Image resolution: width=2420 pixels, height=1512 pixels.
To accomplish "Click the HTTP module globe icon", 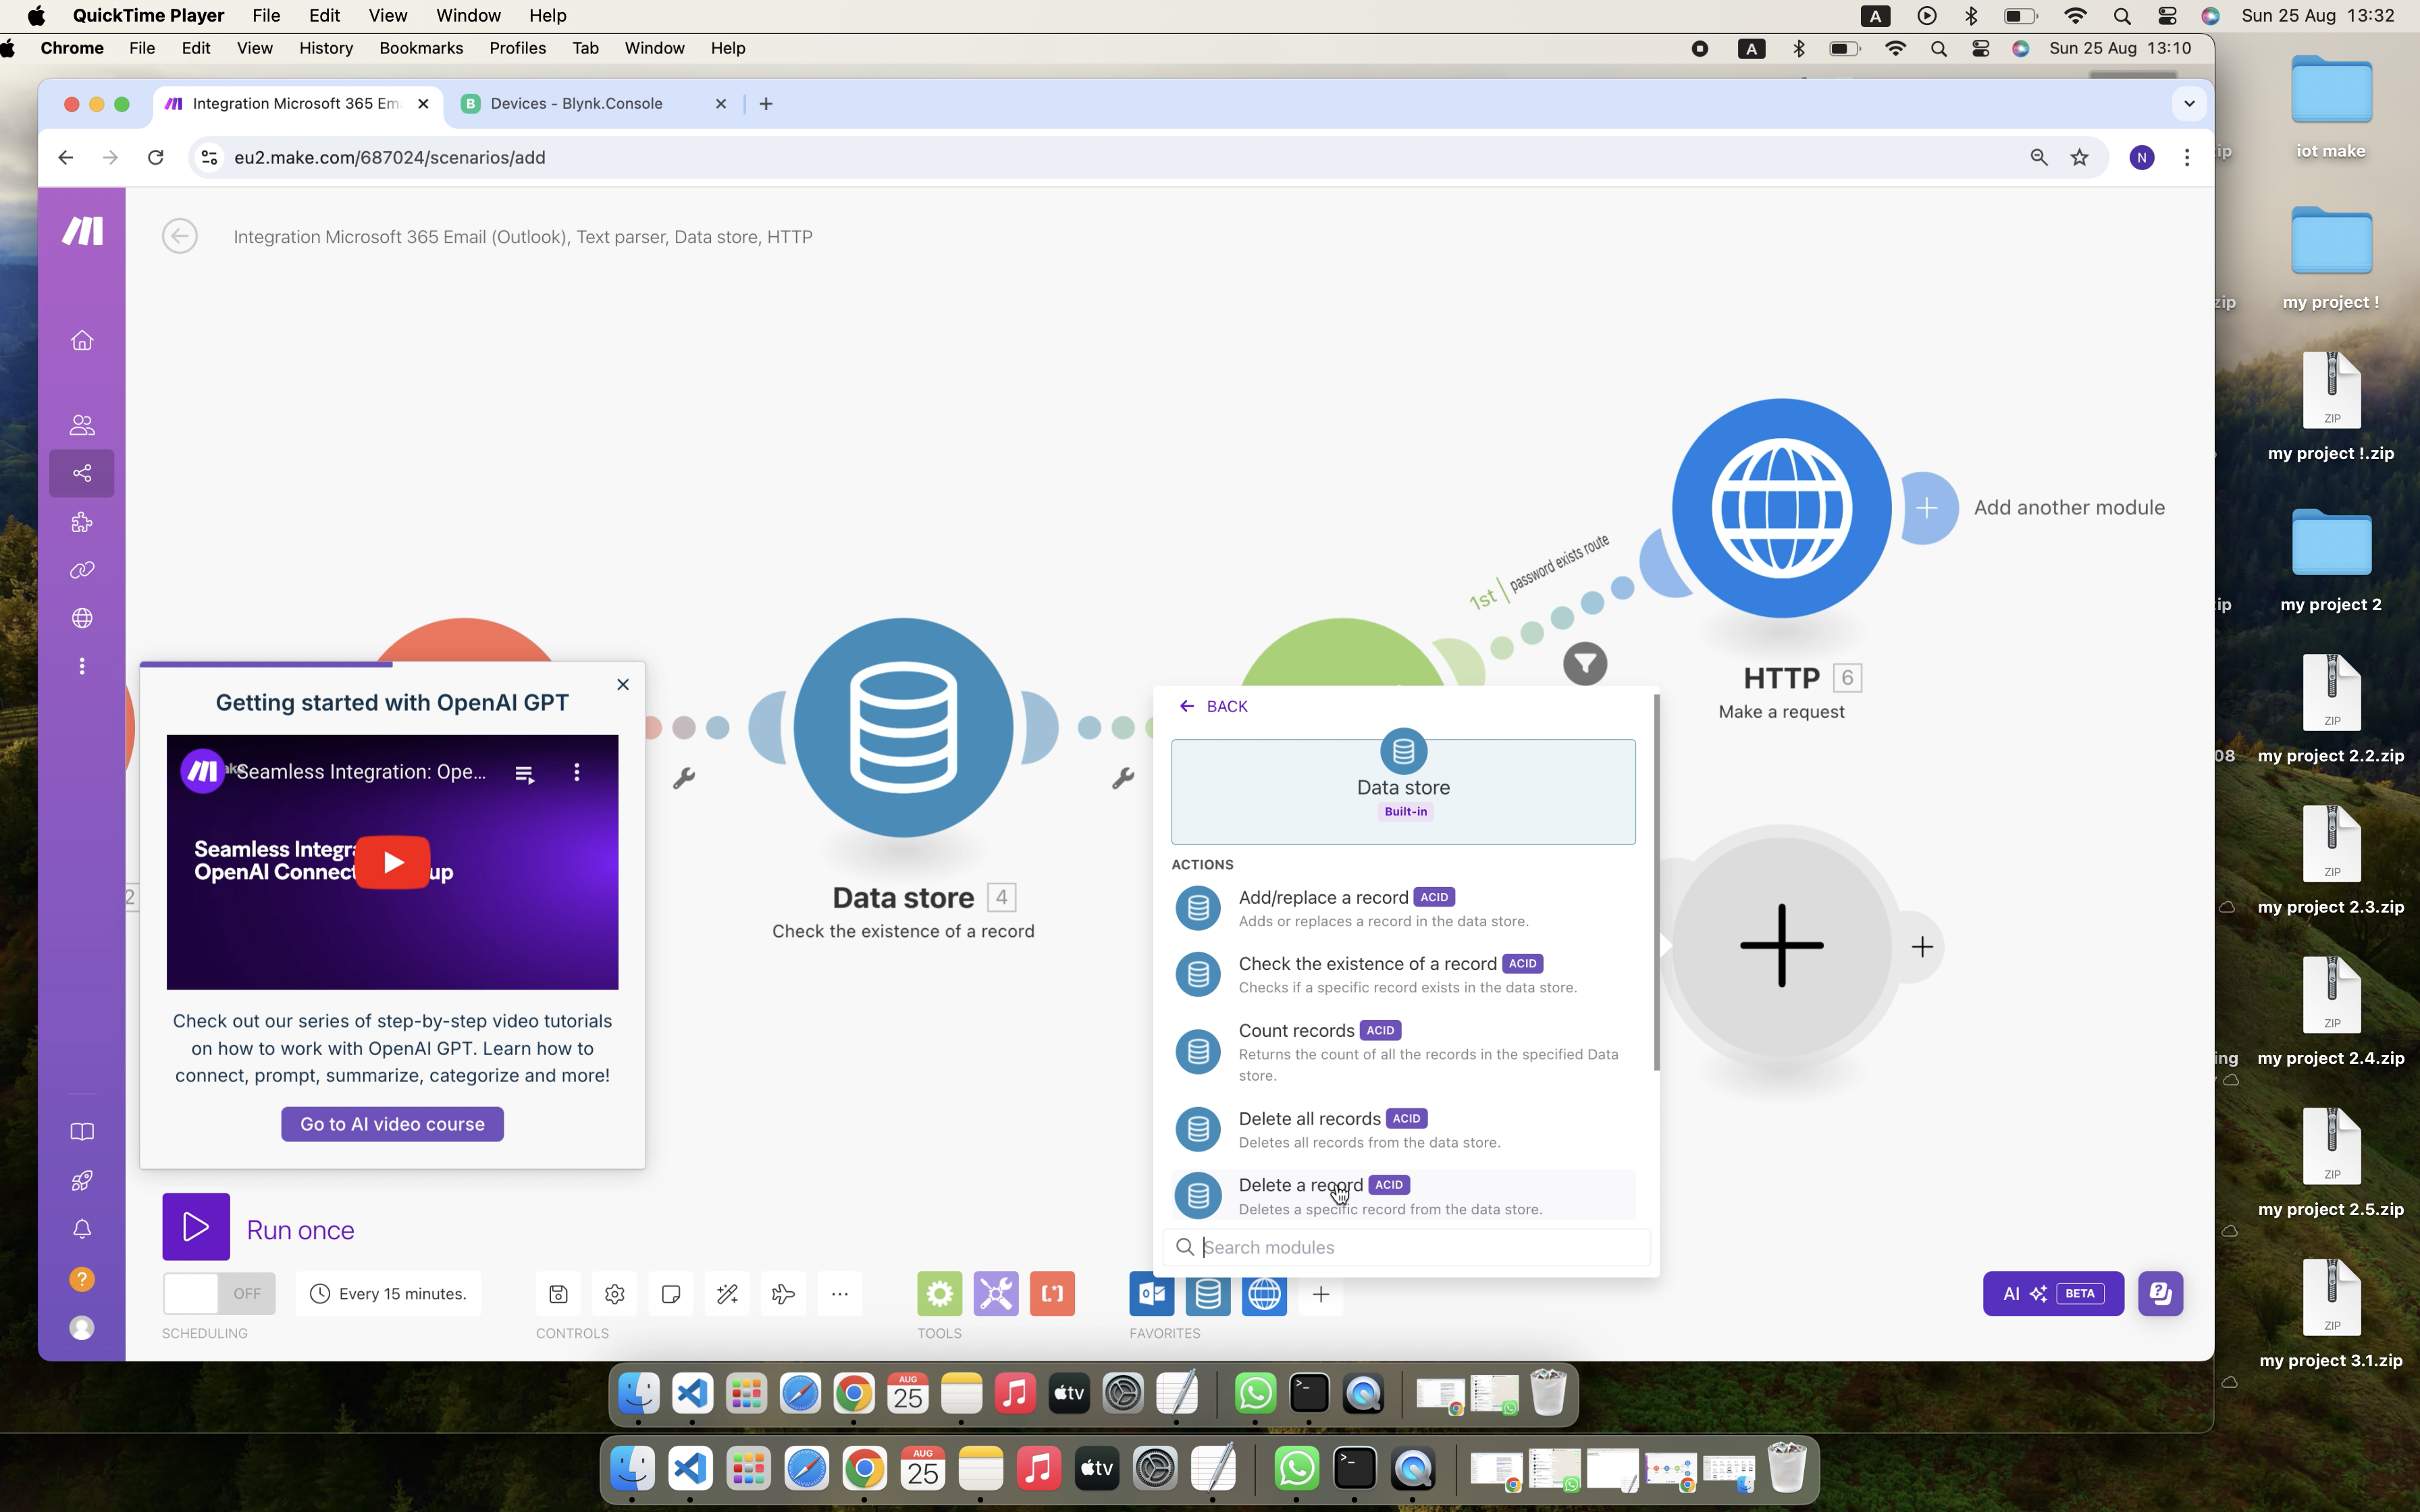I will point(1781,507).
